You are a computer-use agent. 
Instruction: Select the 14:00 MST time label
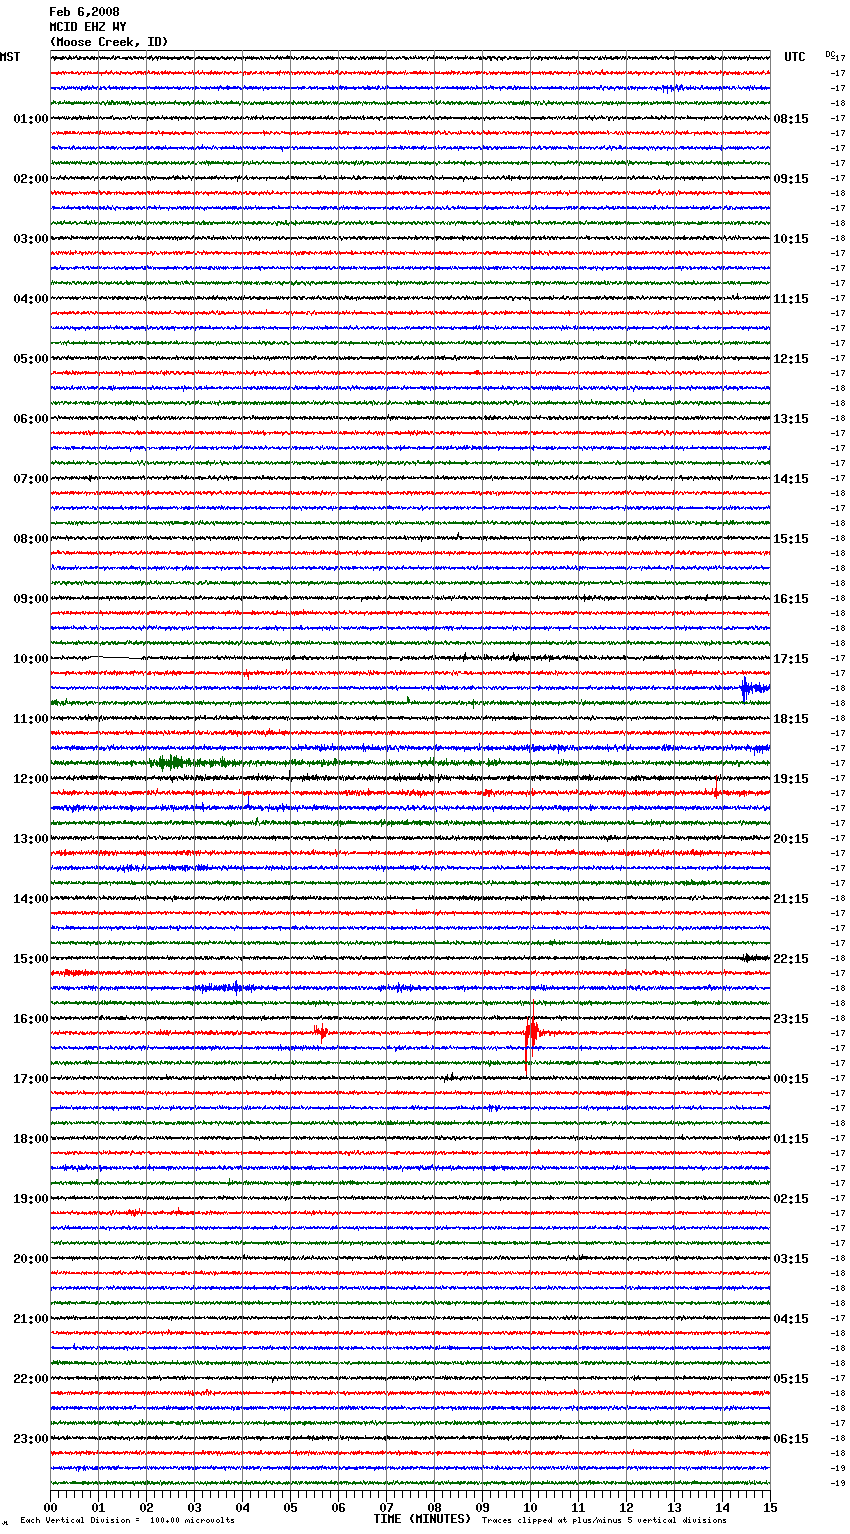pos(31,899)
